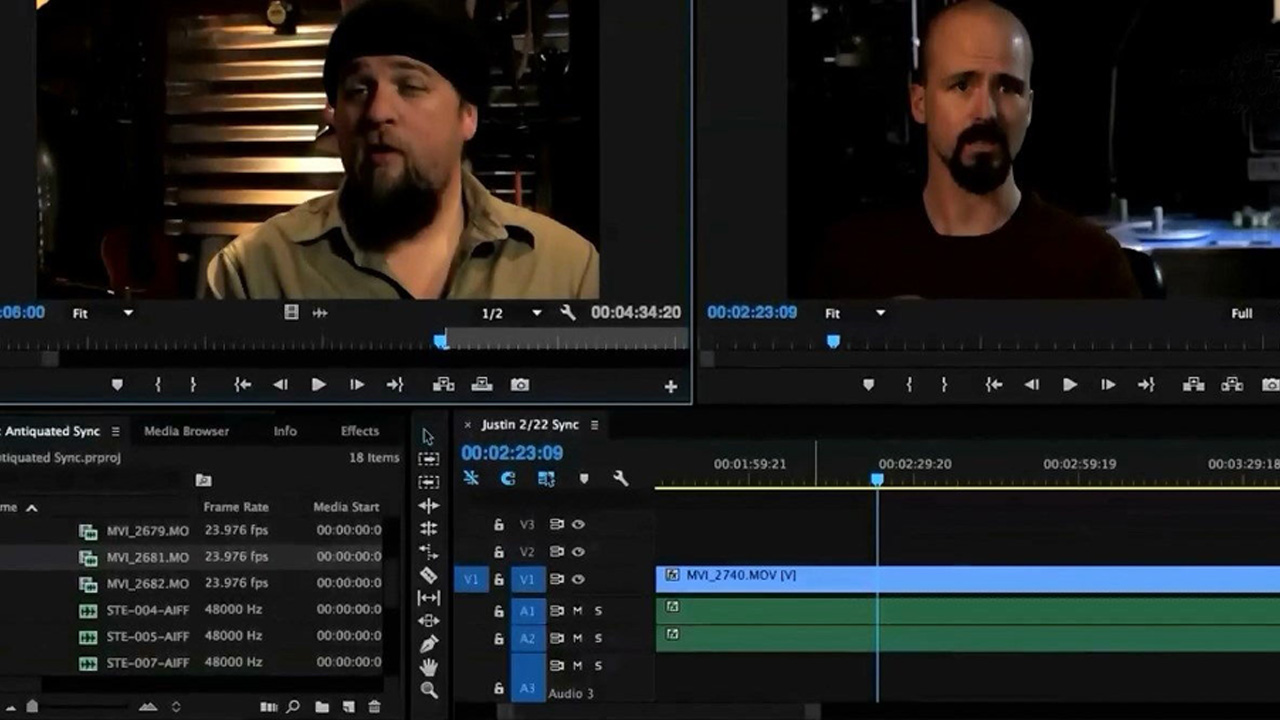Select the Rate Stretch tool
The image size is (1280, 720).
click(x=429, y=551)
